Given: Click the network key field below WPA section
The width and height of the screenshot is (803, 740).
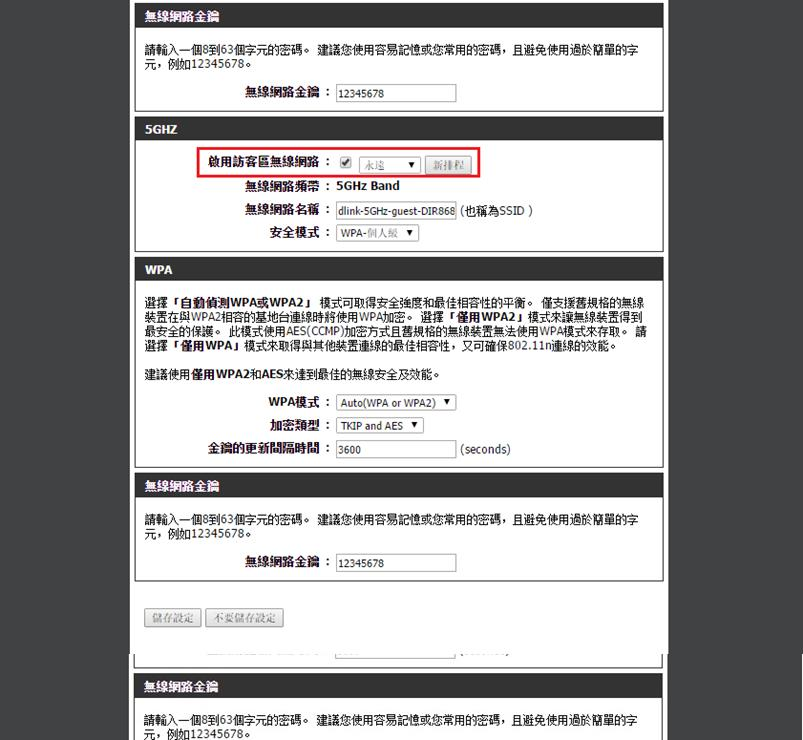Looking at the screenshot, I should 396,563.
